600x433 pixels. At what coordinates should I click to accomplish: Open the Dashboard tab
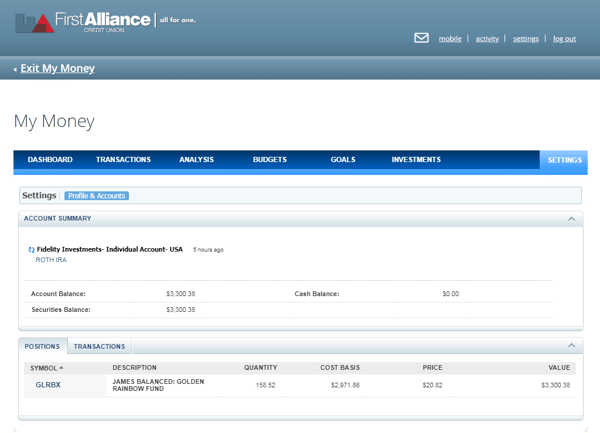(x=50, y=160)
